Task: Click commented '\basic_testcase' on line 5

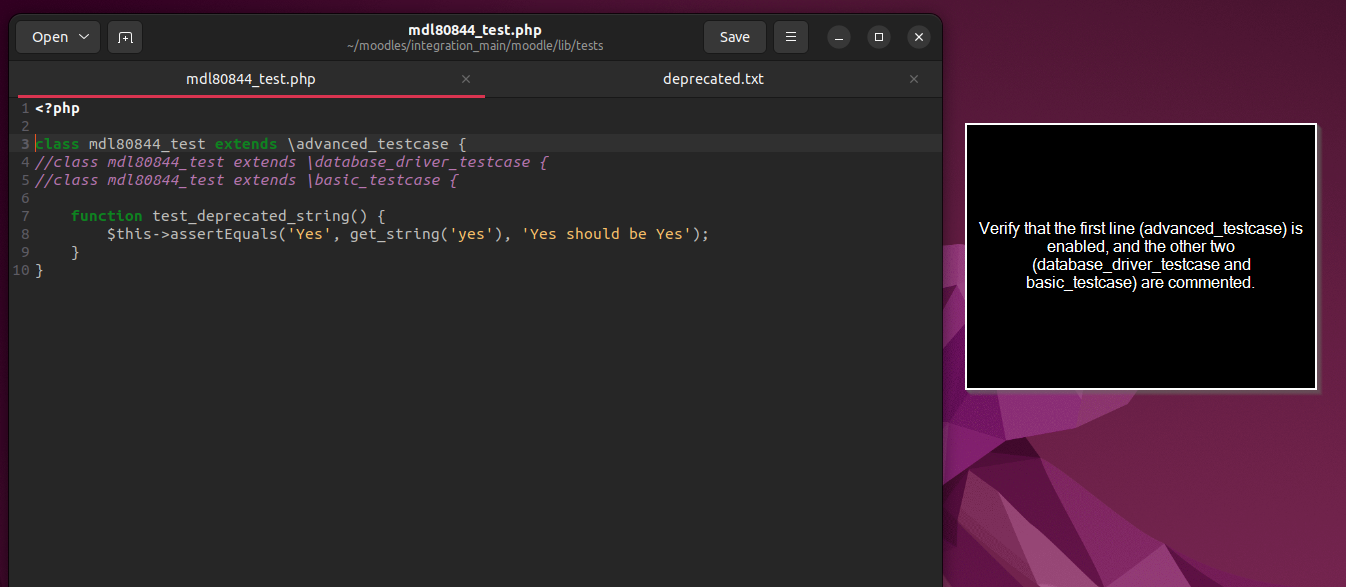Action: pos(373,180)
